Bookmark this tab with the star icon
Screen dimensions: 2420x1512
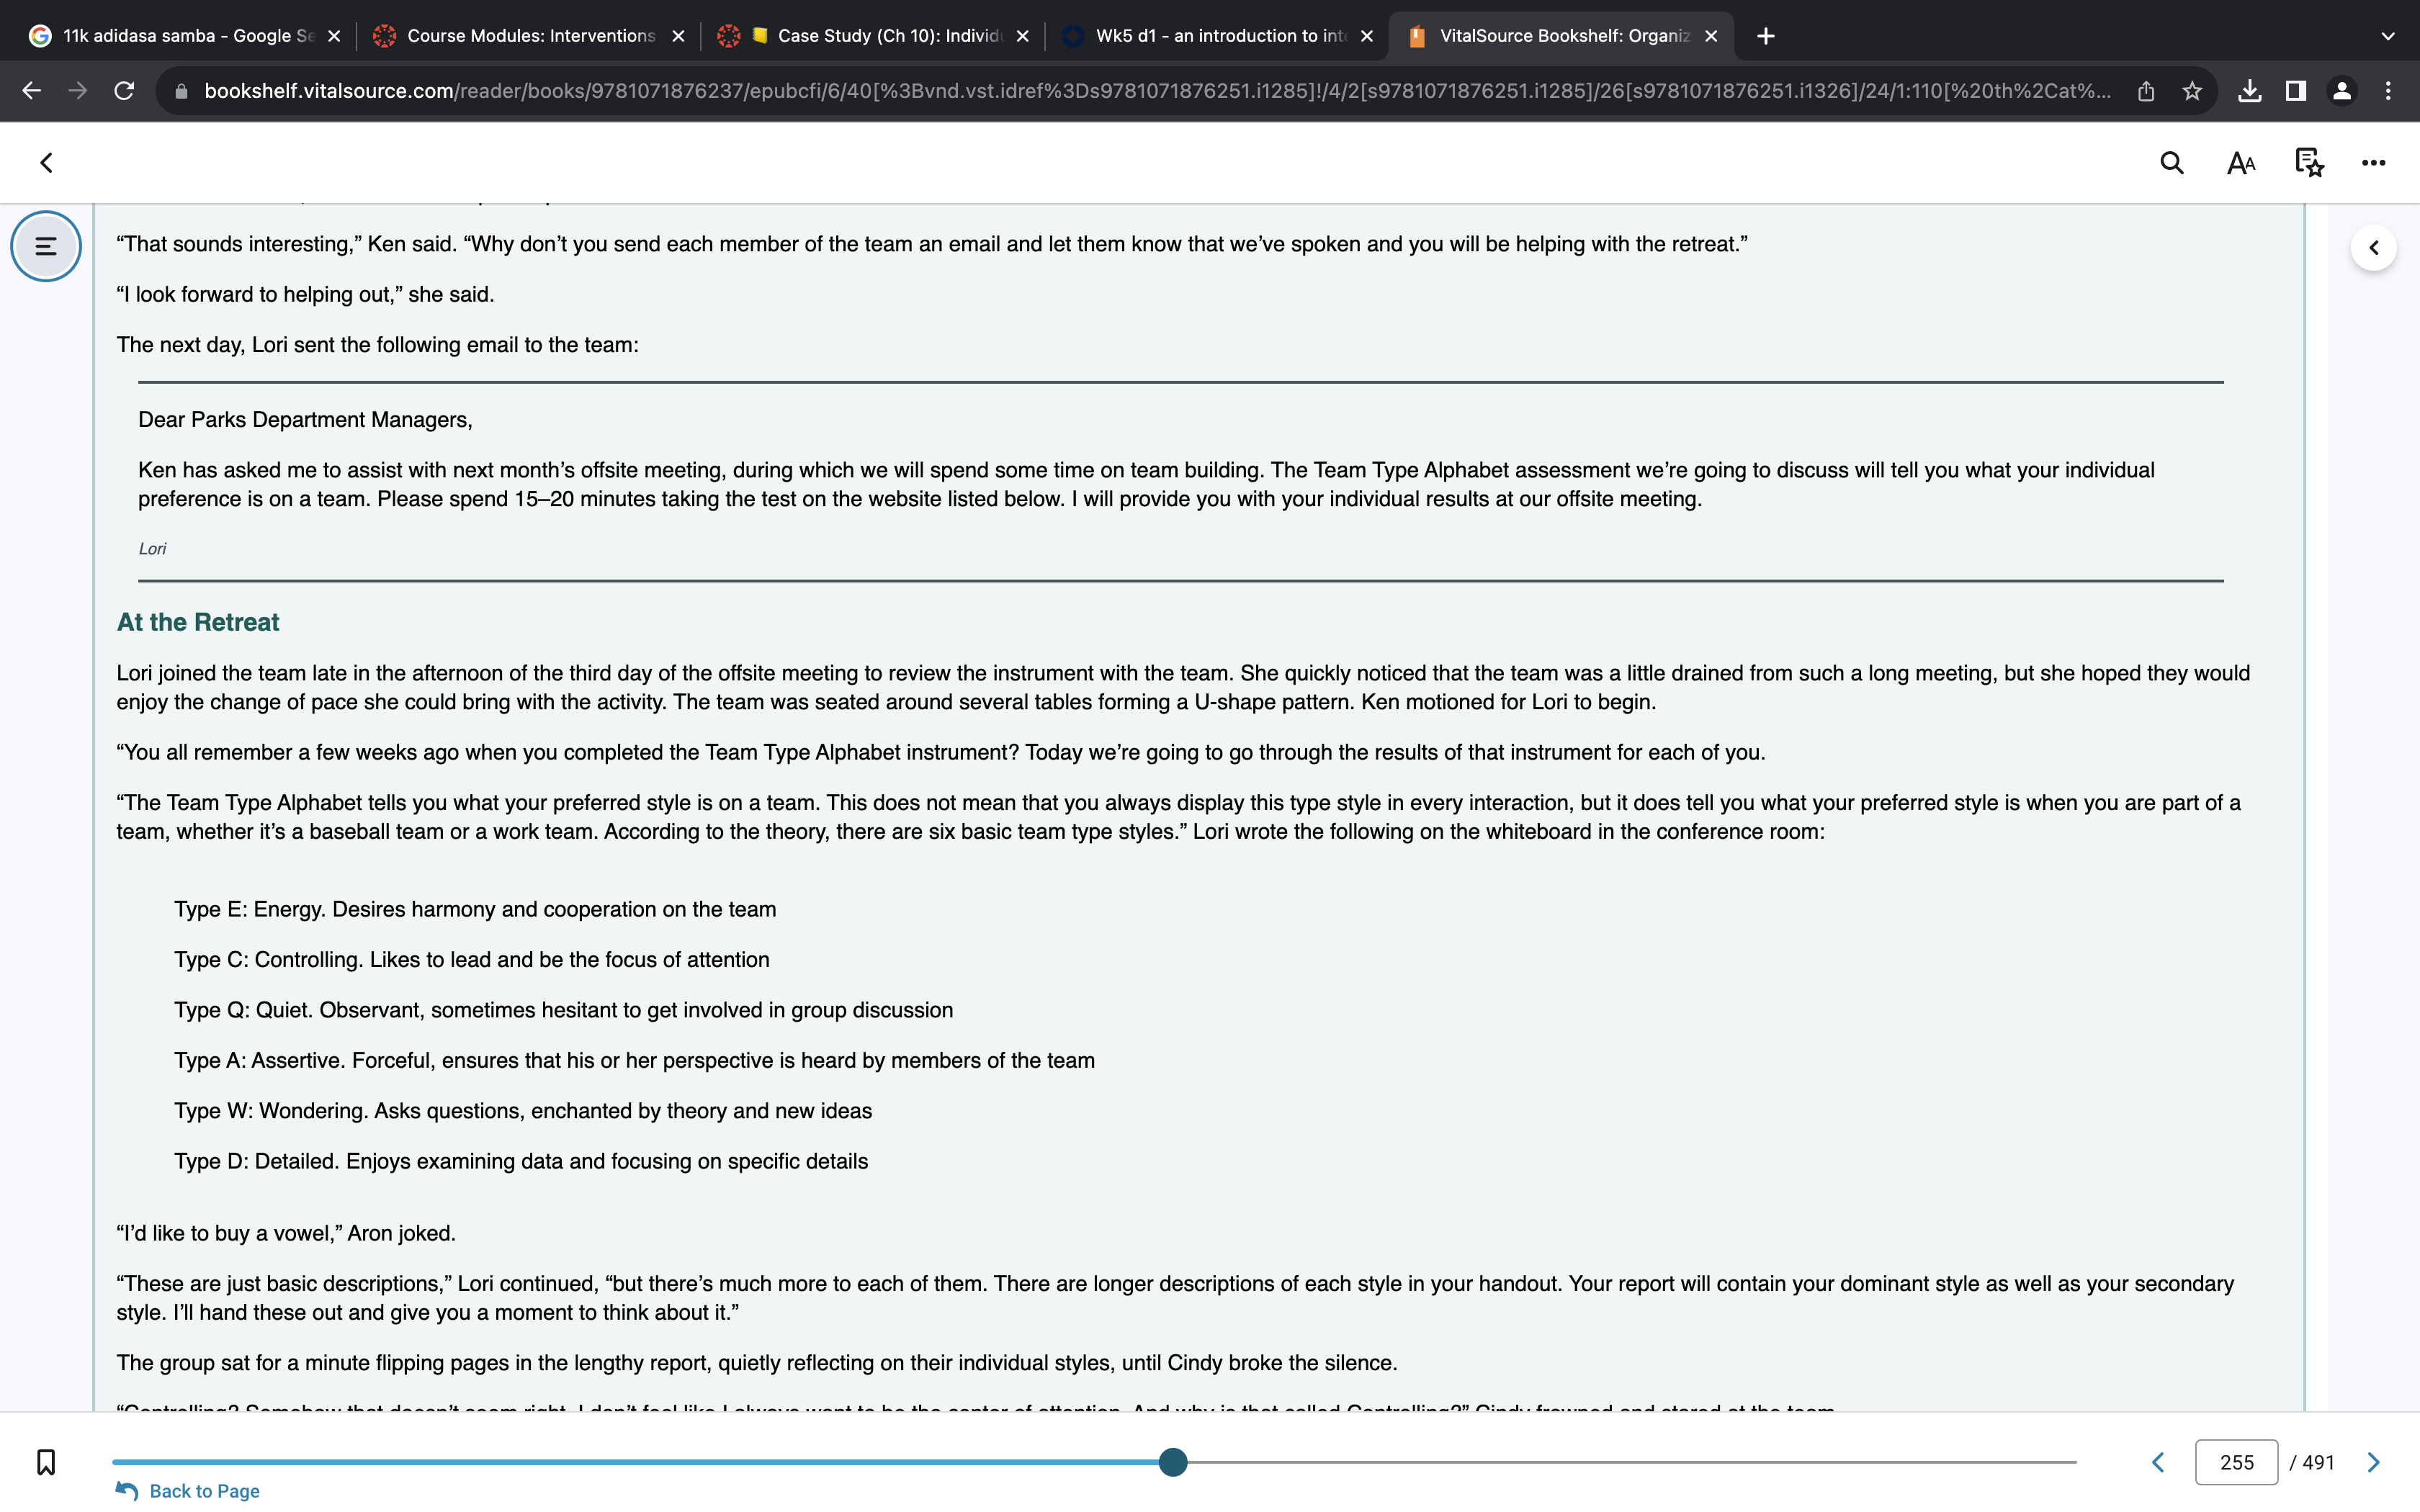click(x=2192, y=91)
